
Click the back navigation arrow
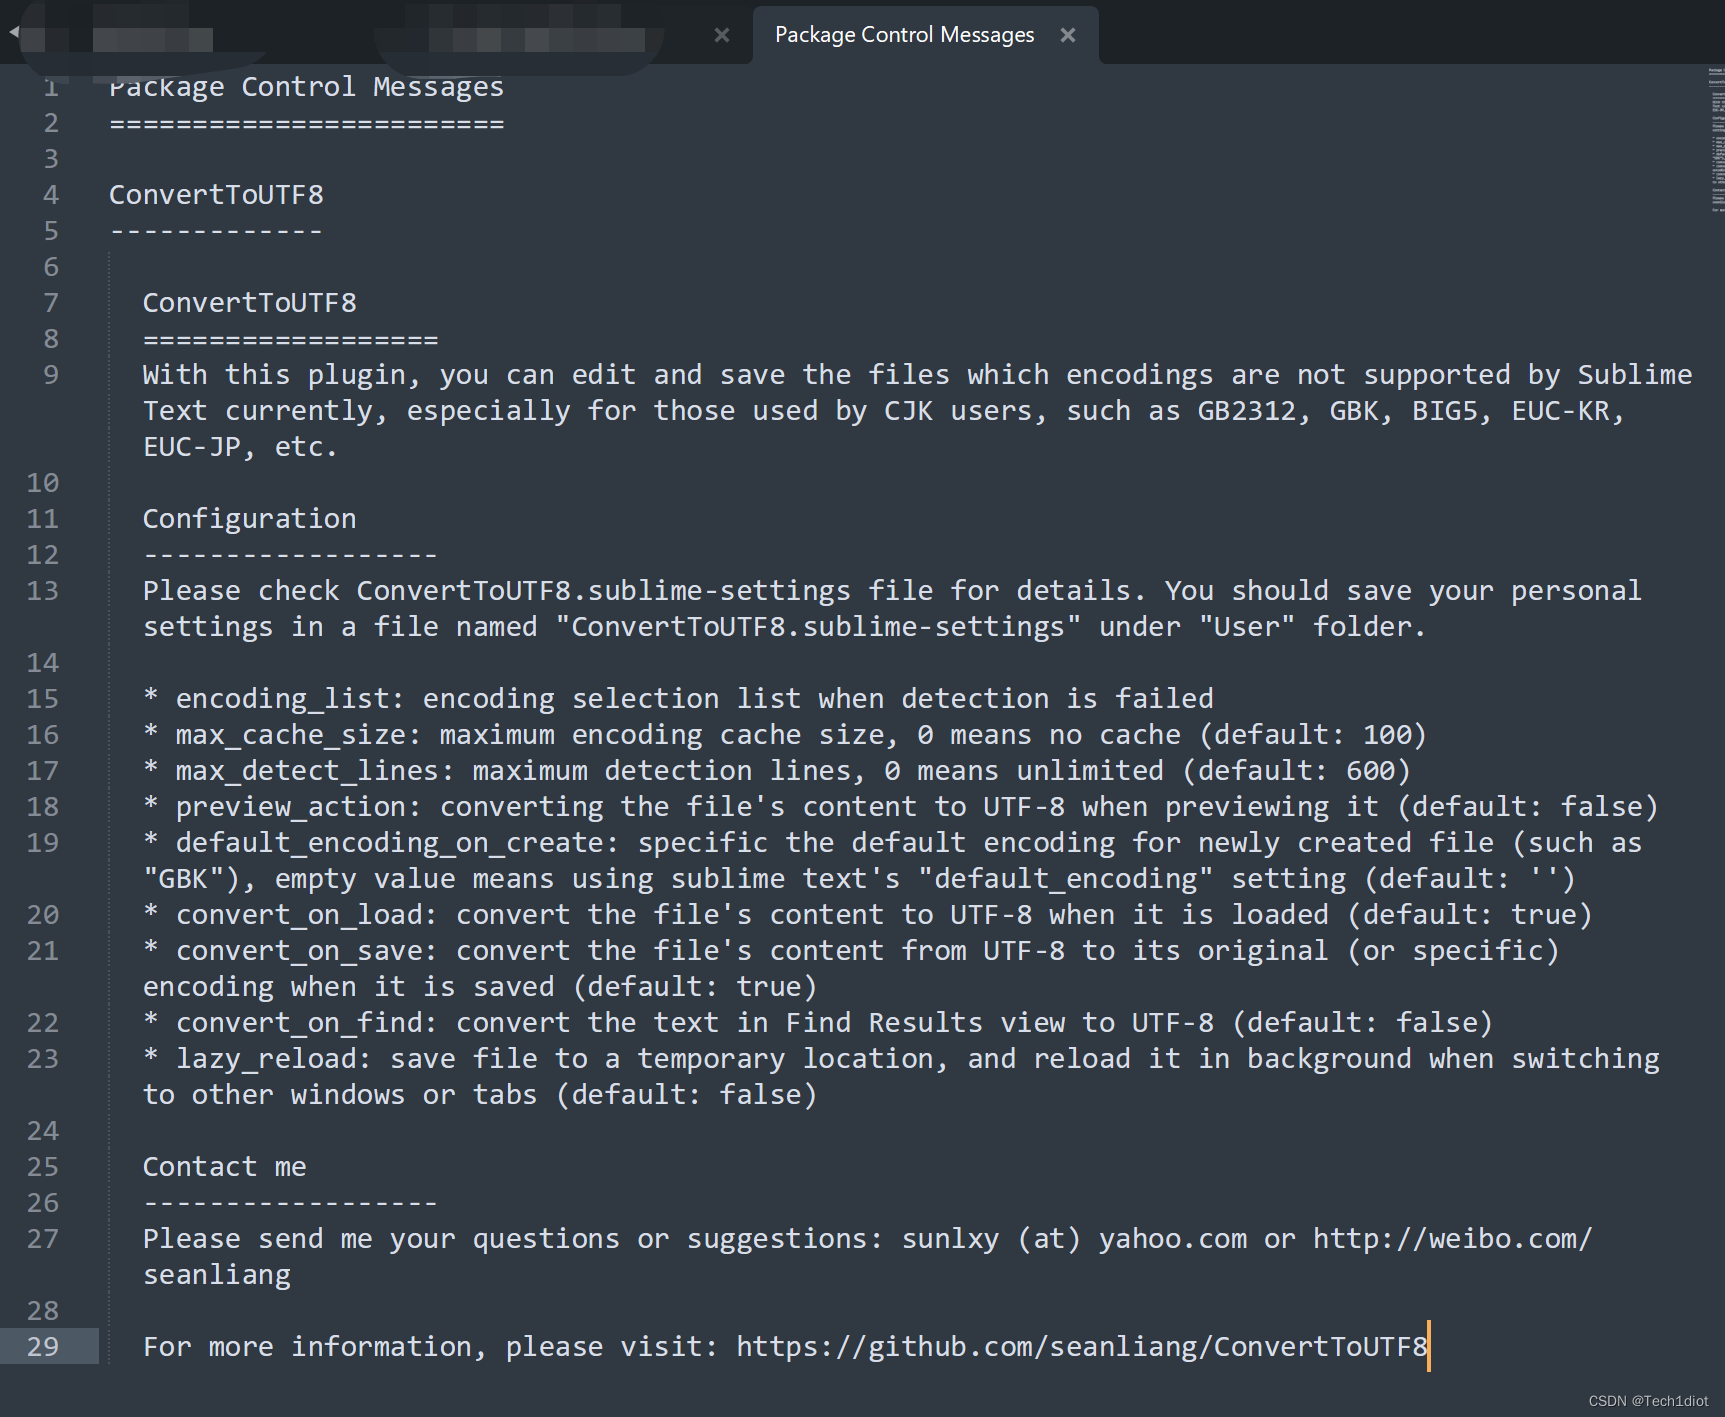(14, 31)
